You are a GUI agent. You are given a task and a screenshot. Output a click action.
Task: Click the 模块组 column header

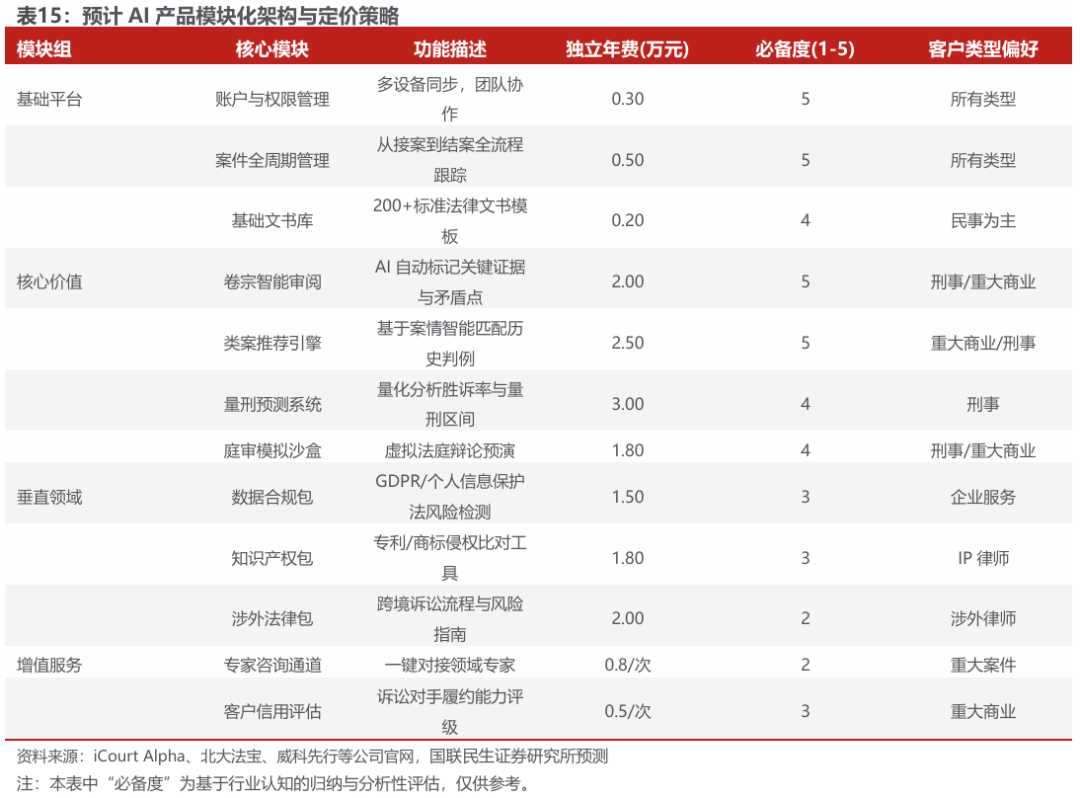[x=44, y=50]
